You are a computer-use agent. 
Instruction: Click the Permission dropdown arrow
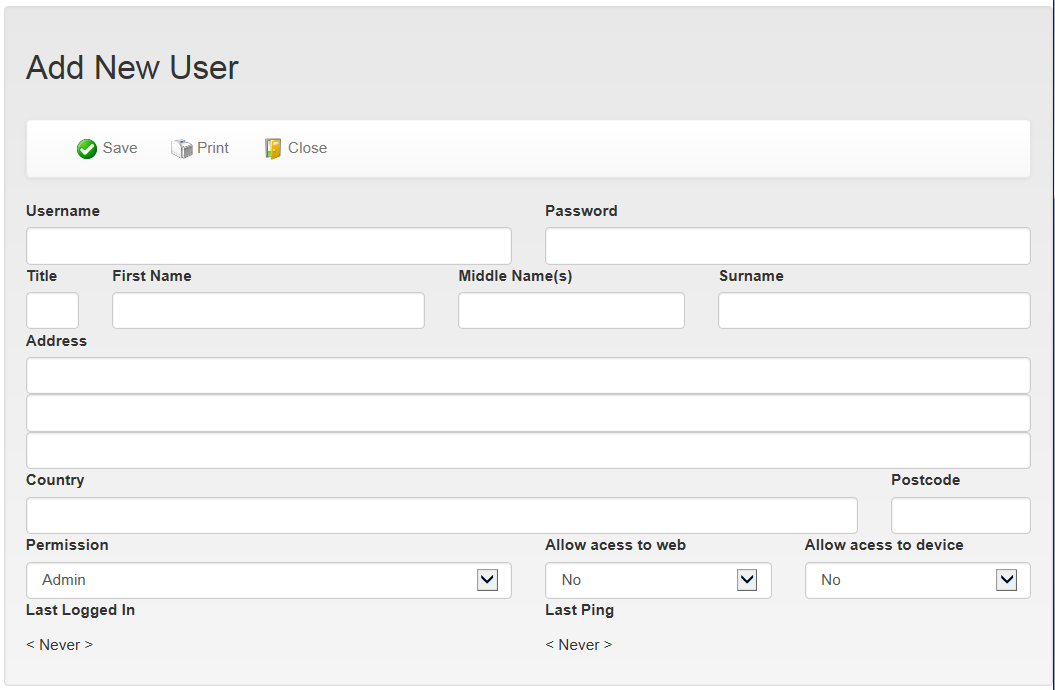487,580
